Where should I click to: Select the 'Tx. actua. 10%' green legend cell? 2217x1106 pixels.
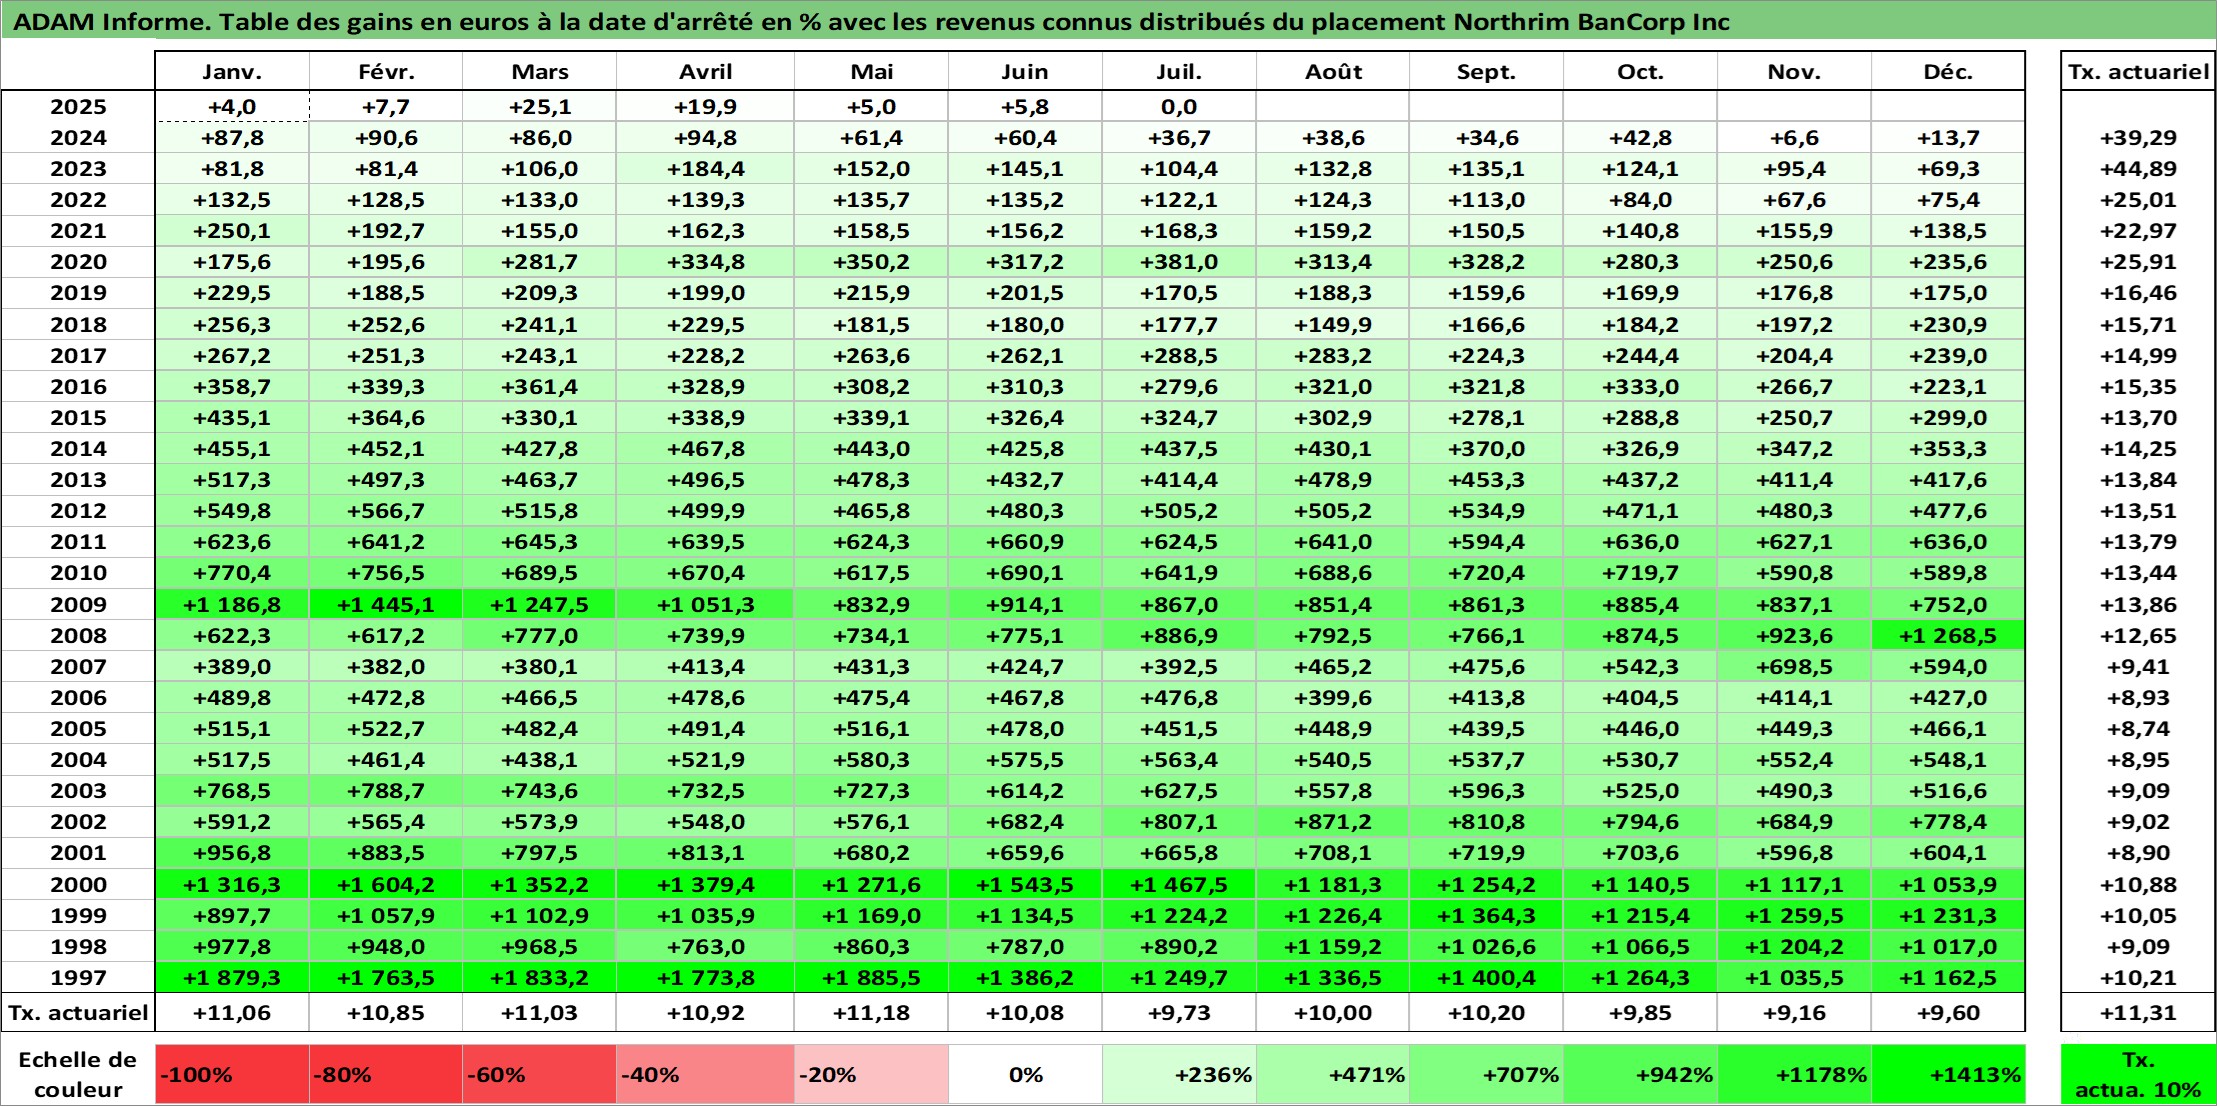2138,1075
